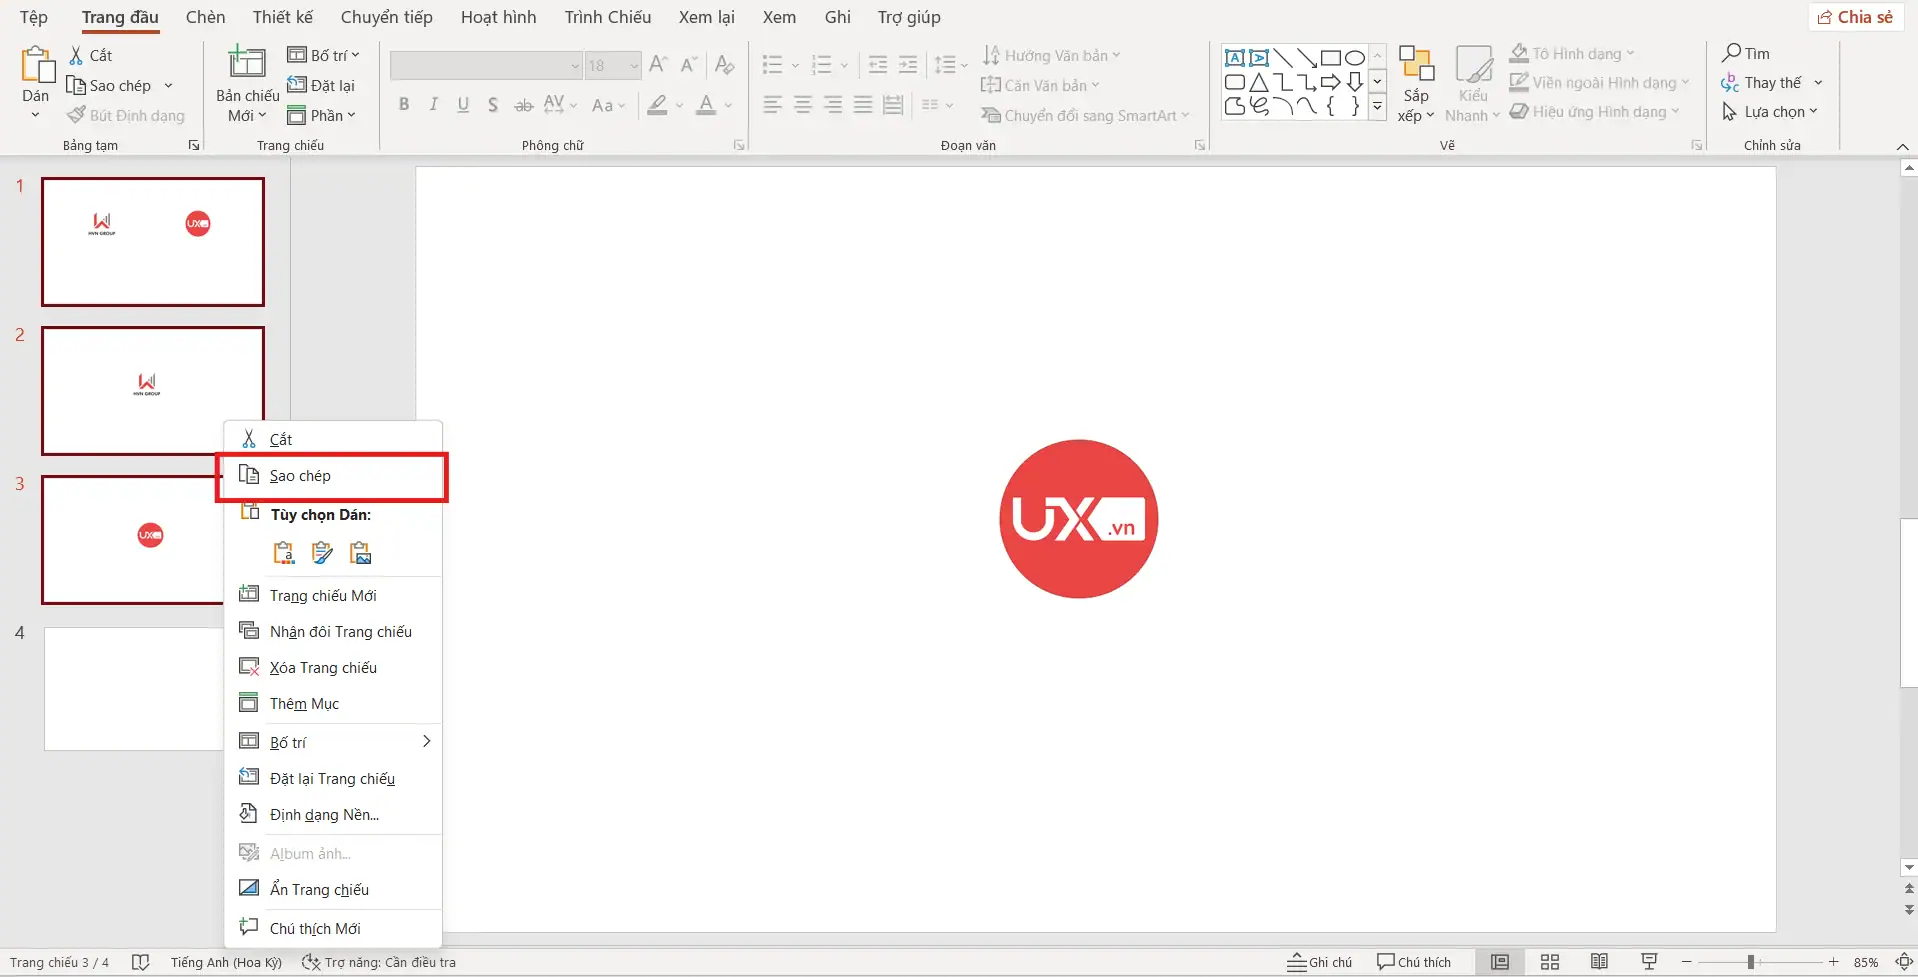Switch to Reading view icon
Screen dimensions: 1918x977
click(1599, 962)
